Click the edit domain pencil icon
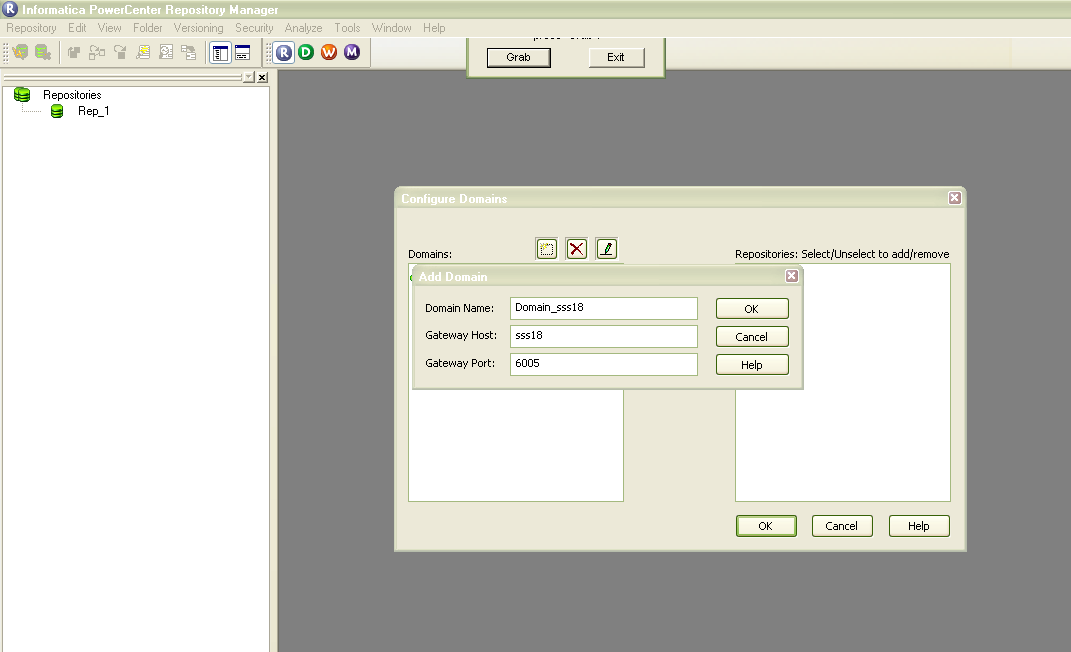 (x=607, y=249)
